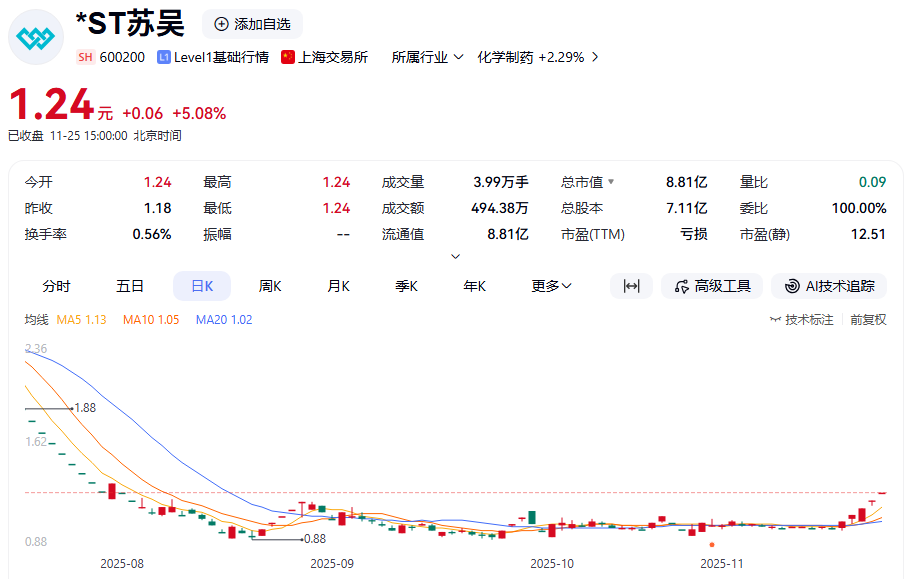The image size is (915, 579).
Task: Toggle 前复权 price adjustment mode
Action: 868,320
